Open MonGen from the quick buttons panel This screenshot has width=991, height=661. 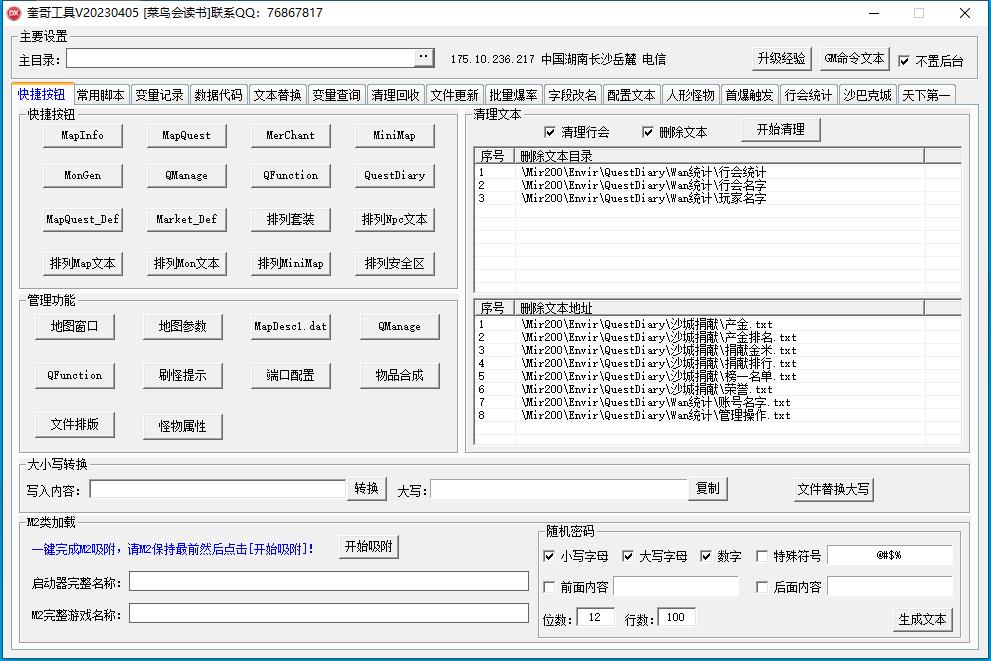(x=82, y=177)
